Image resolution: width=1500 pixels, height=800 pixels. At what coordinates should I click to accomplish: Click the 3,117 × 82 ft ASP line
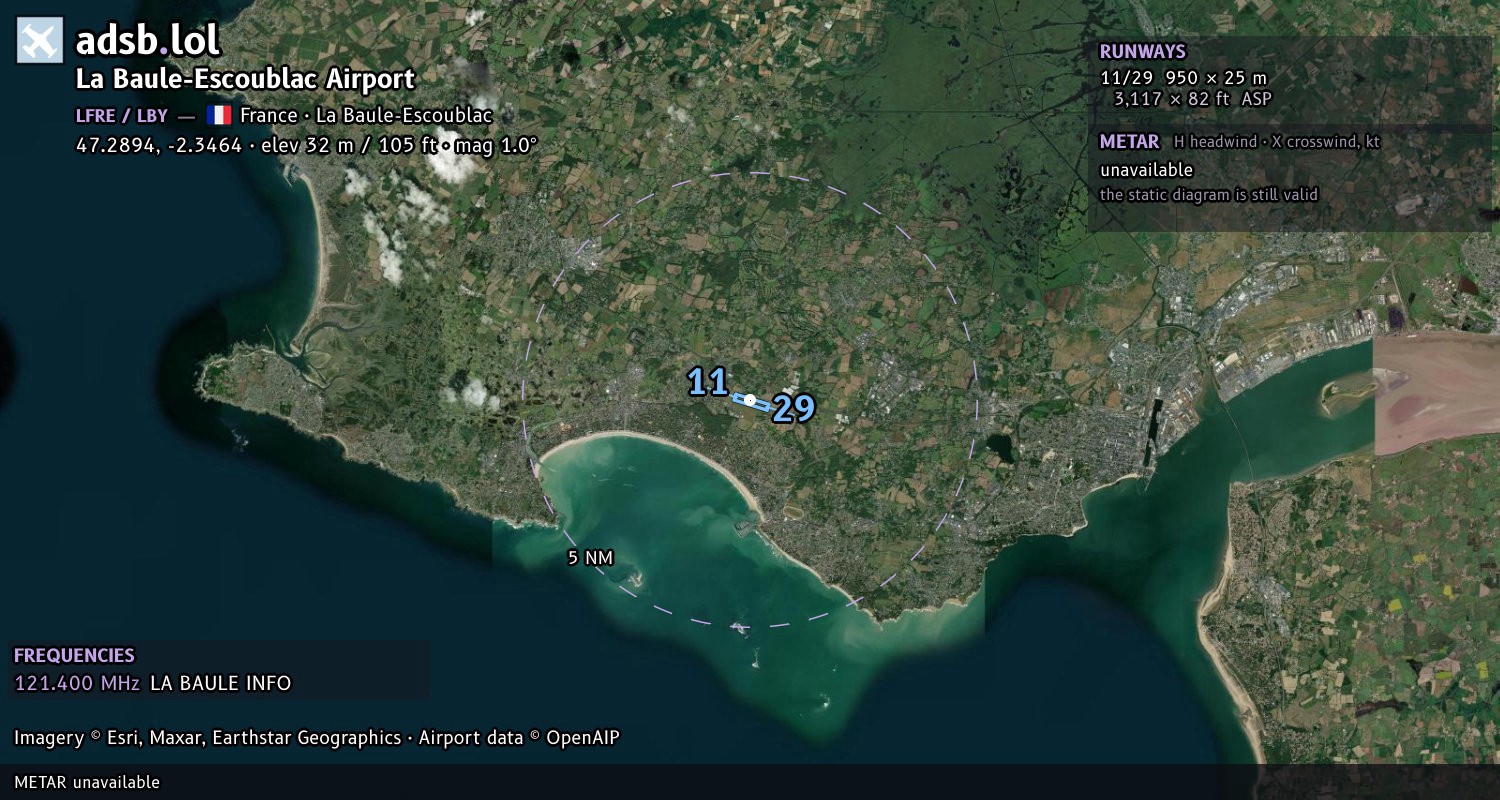point(1192,99)
